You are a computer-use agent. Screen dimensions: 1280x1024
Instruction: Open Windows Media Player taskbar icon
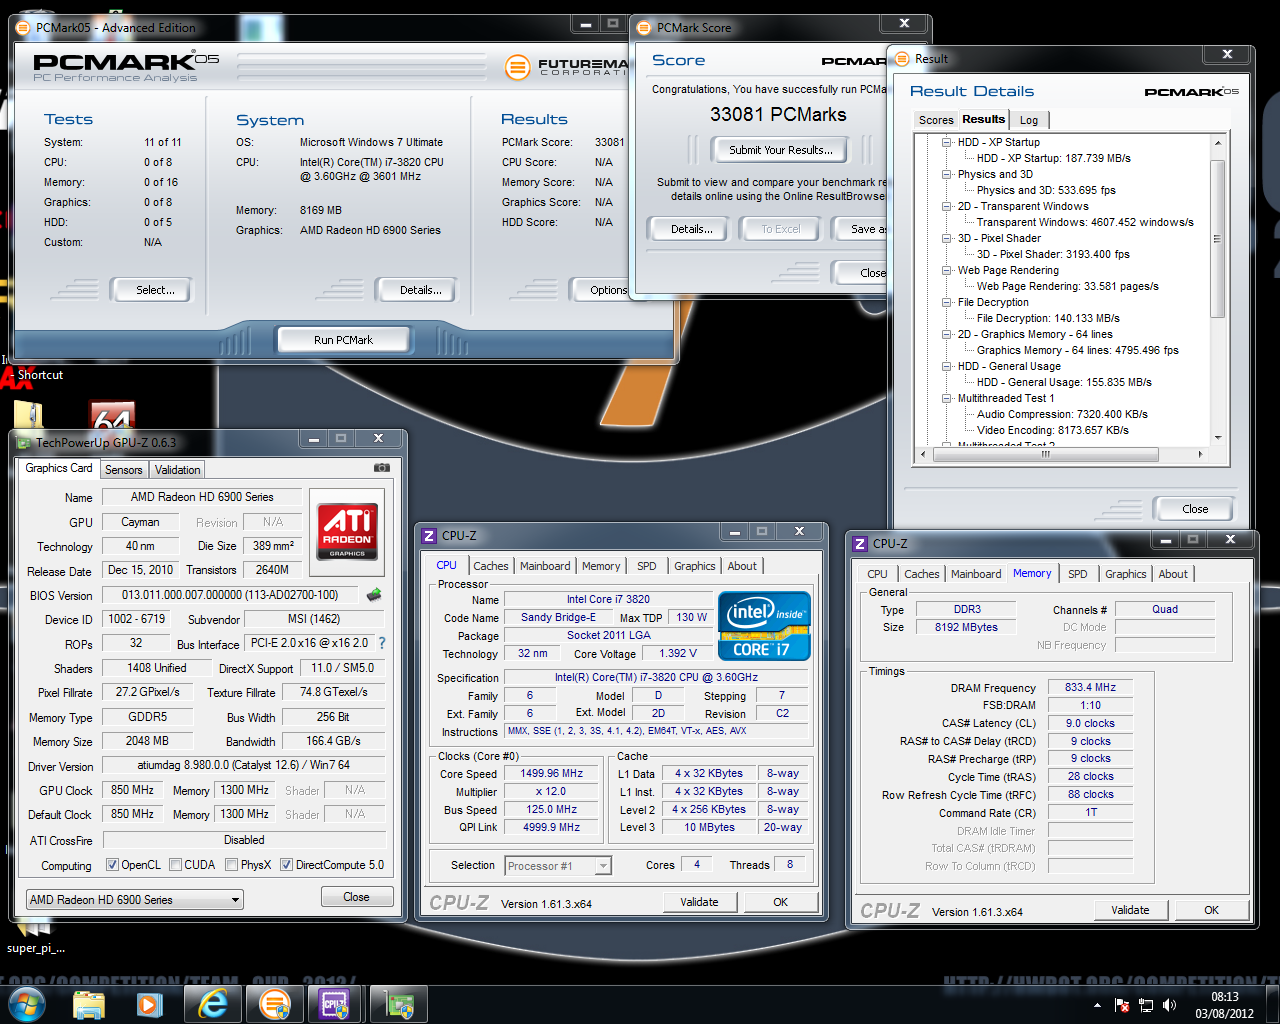coord(150,1004)
